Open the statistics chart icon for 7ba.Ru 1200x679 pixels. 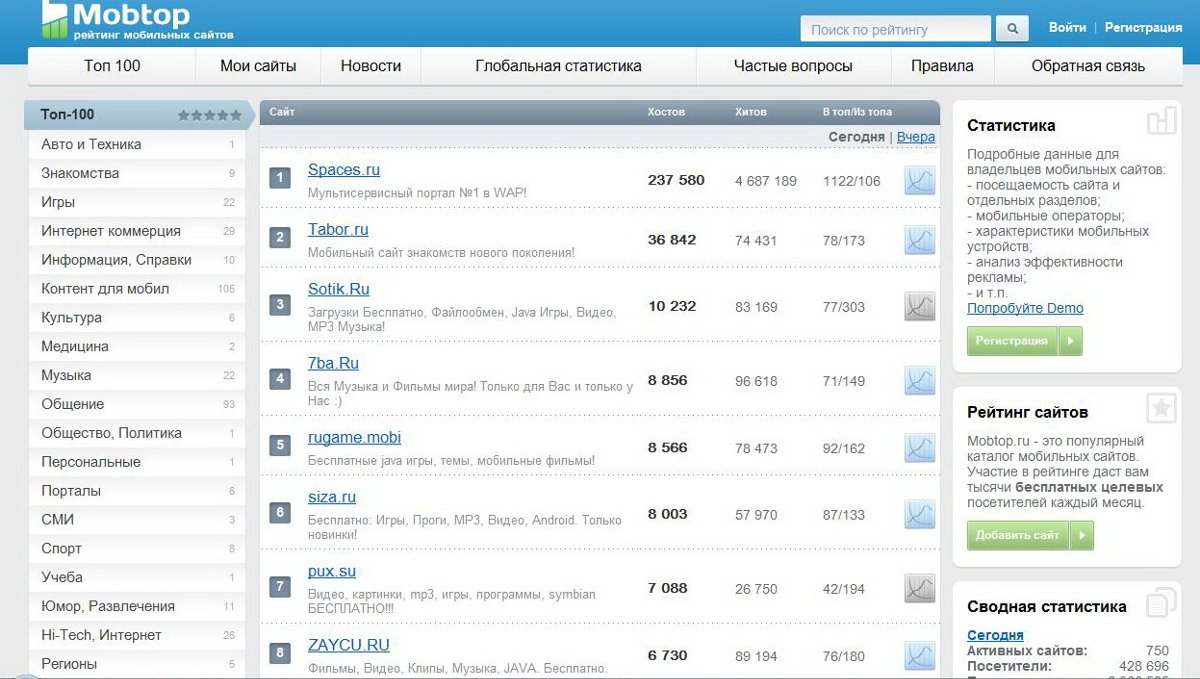(x=919, y=381)
